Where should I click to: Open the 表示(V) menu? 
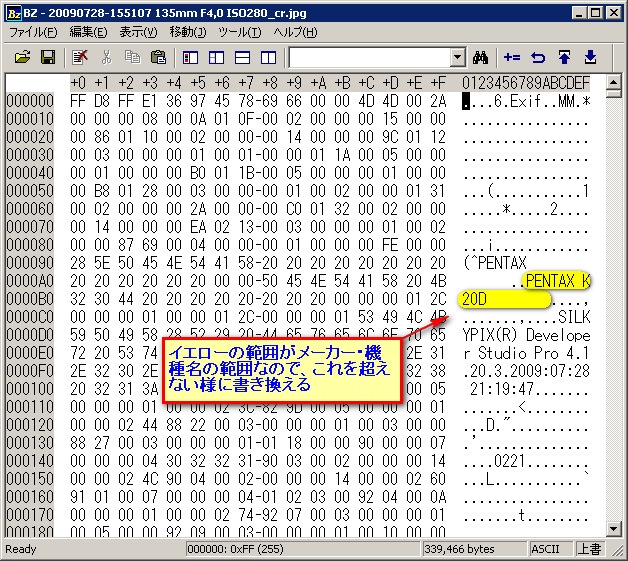tap(138, 32)
